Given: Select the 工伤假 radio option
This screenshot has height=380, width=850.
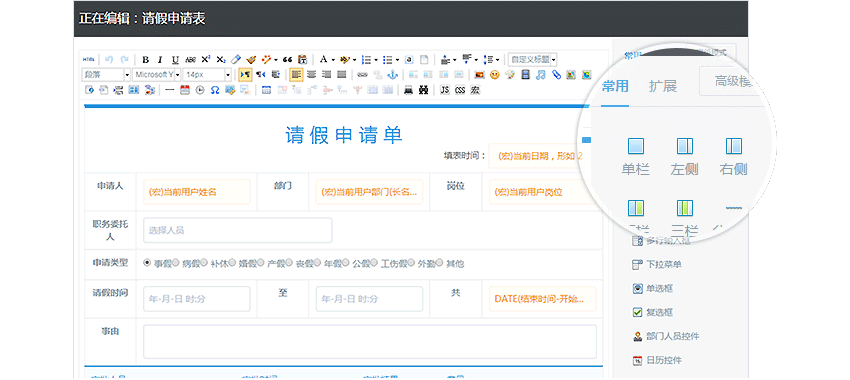Looking at the screenshot, I should coord(374,263).
